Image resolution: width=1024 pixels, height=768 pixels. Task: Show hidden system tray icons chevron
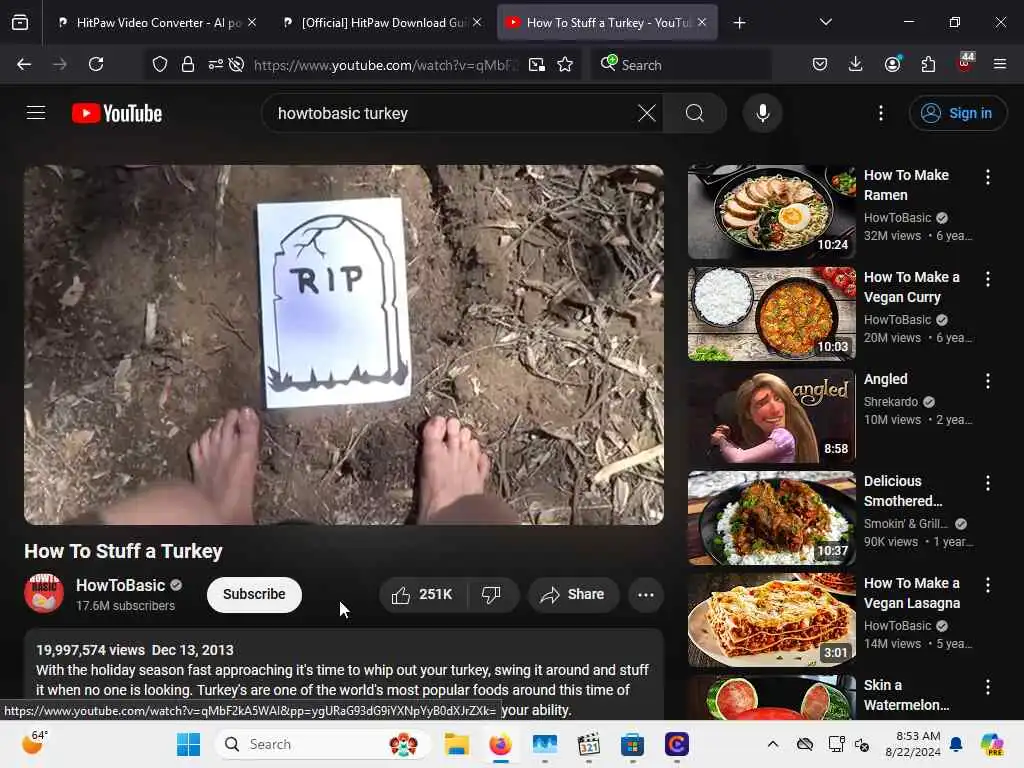click(x=773, y=744)
